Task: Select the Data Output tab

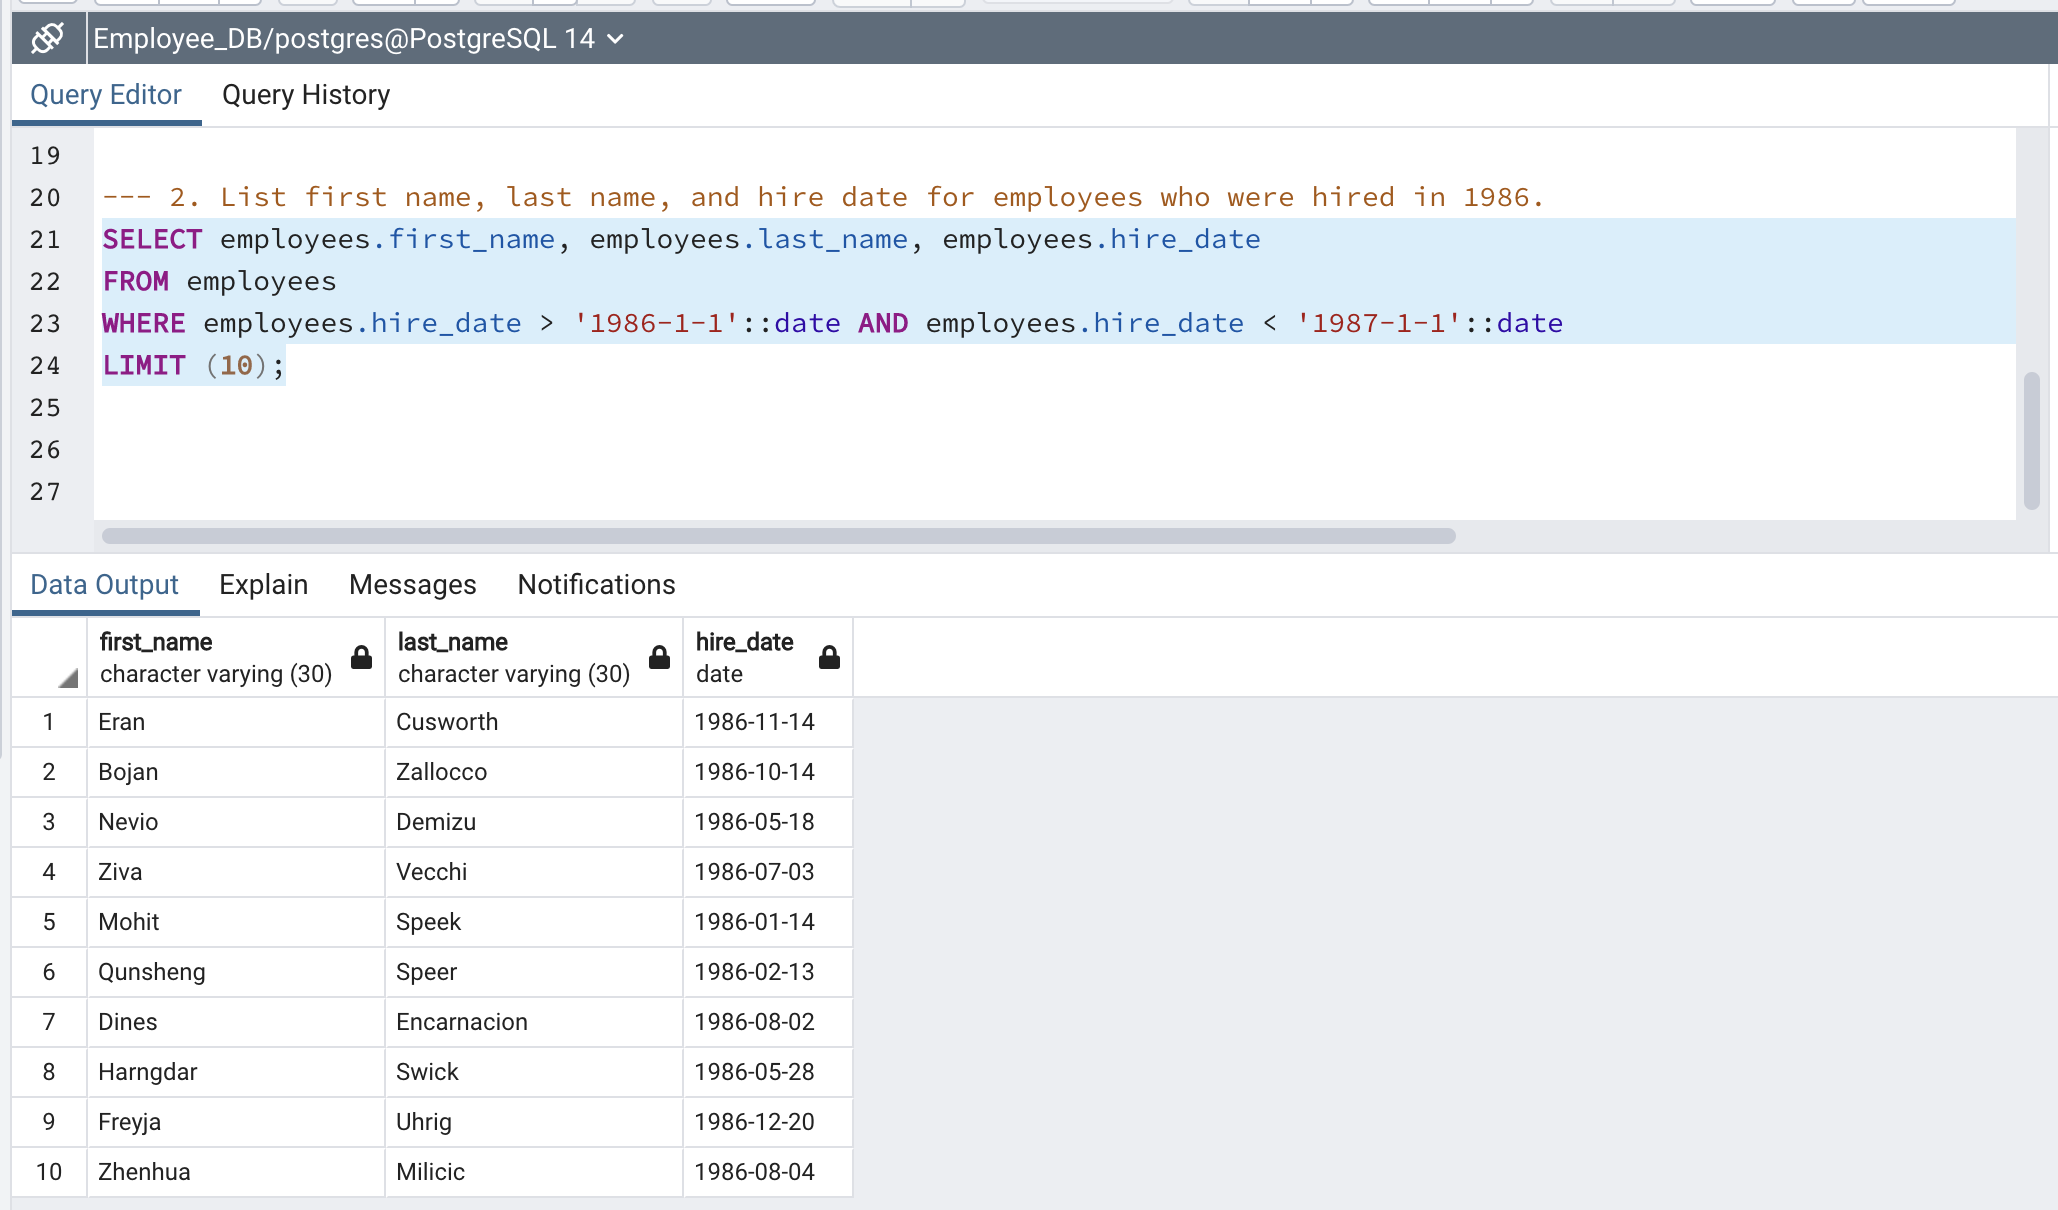Action: click(102, 584)
